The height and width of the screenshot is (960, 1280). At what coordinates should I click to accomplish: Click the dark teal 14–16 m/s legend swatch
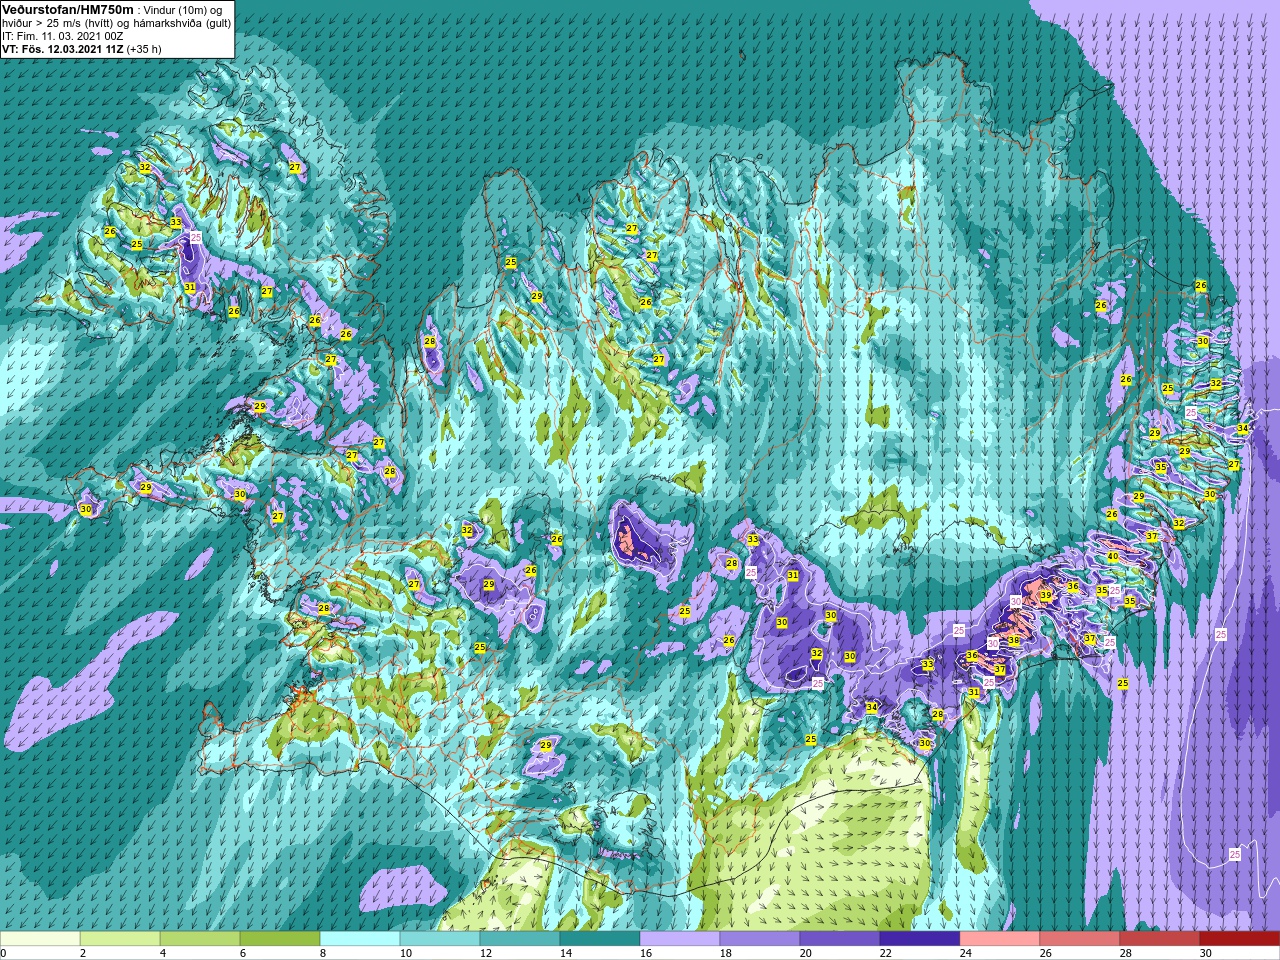pos(600,939)
